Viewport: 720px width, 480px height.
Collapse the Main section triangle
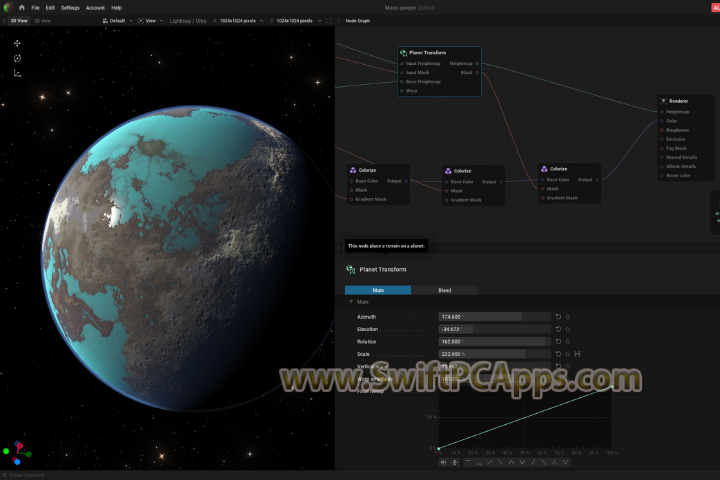351,302
